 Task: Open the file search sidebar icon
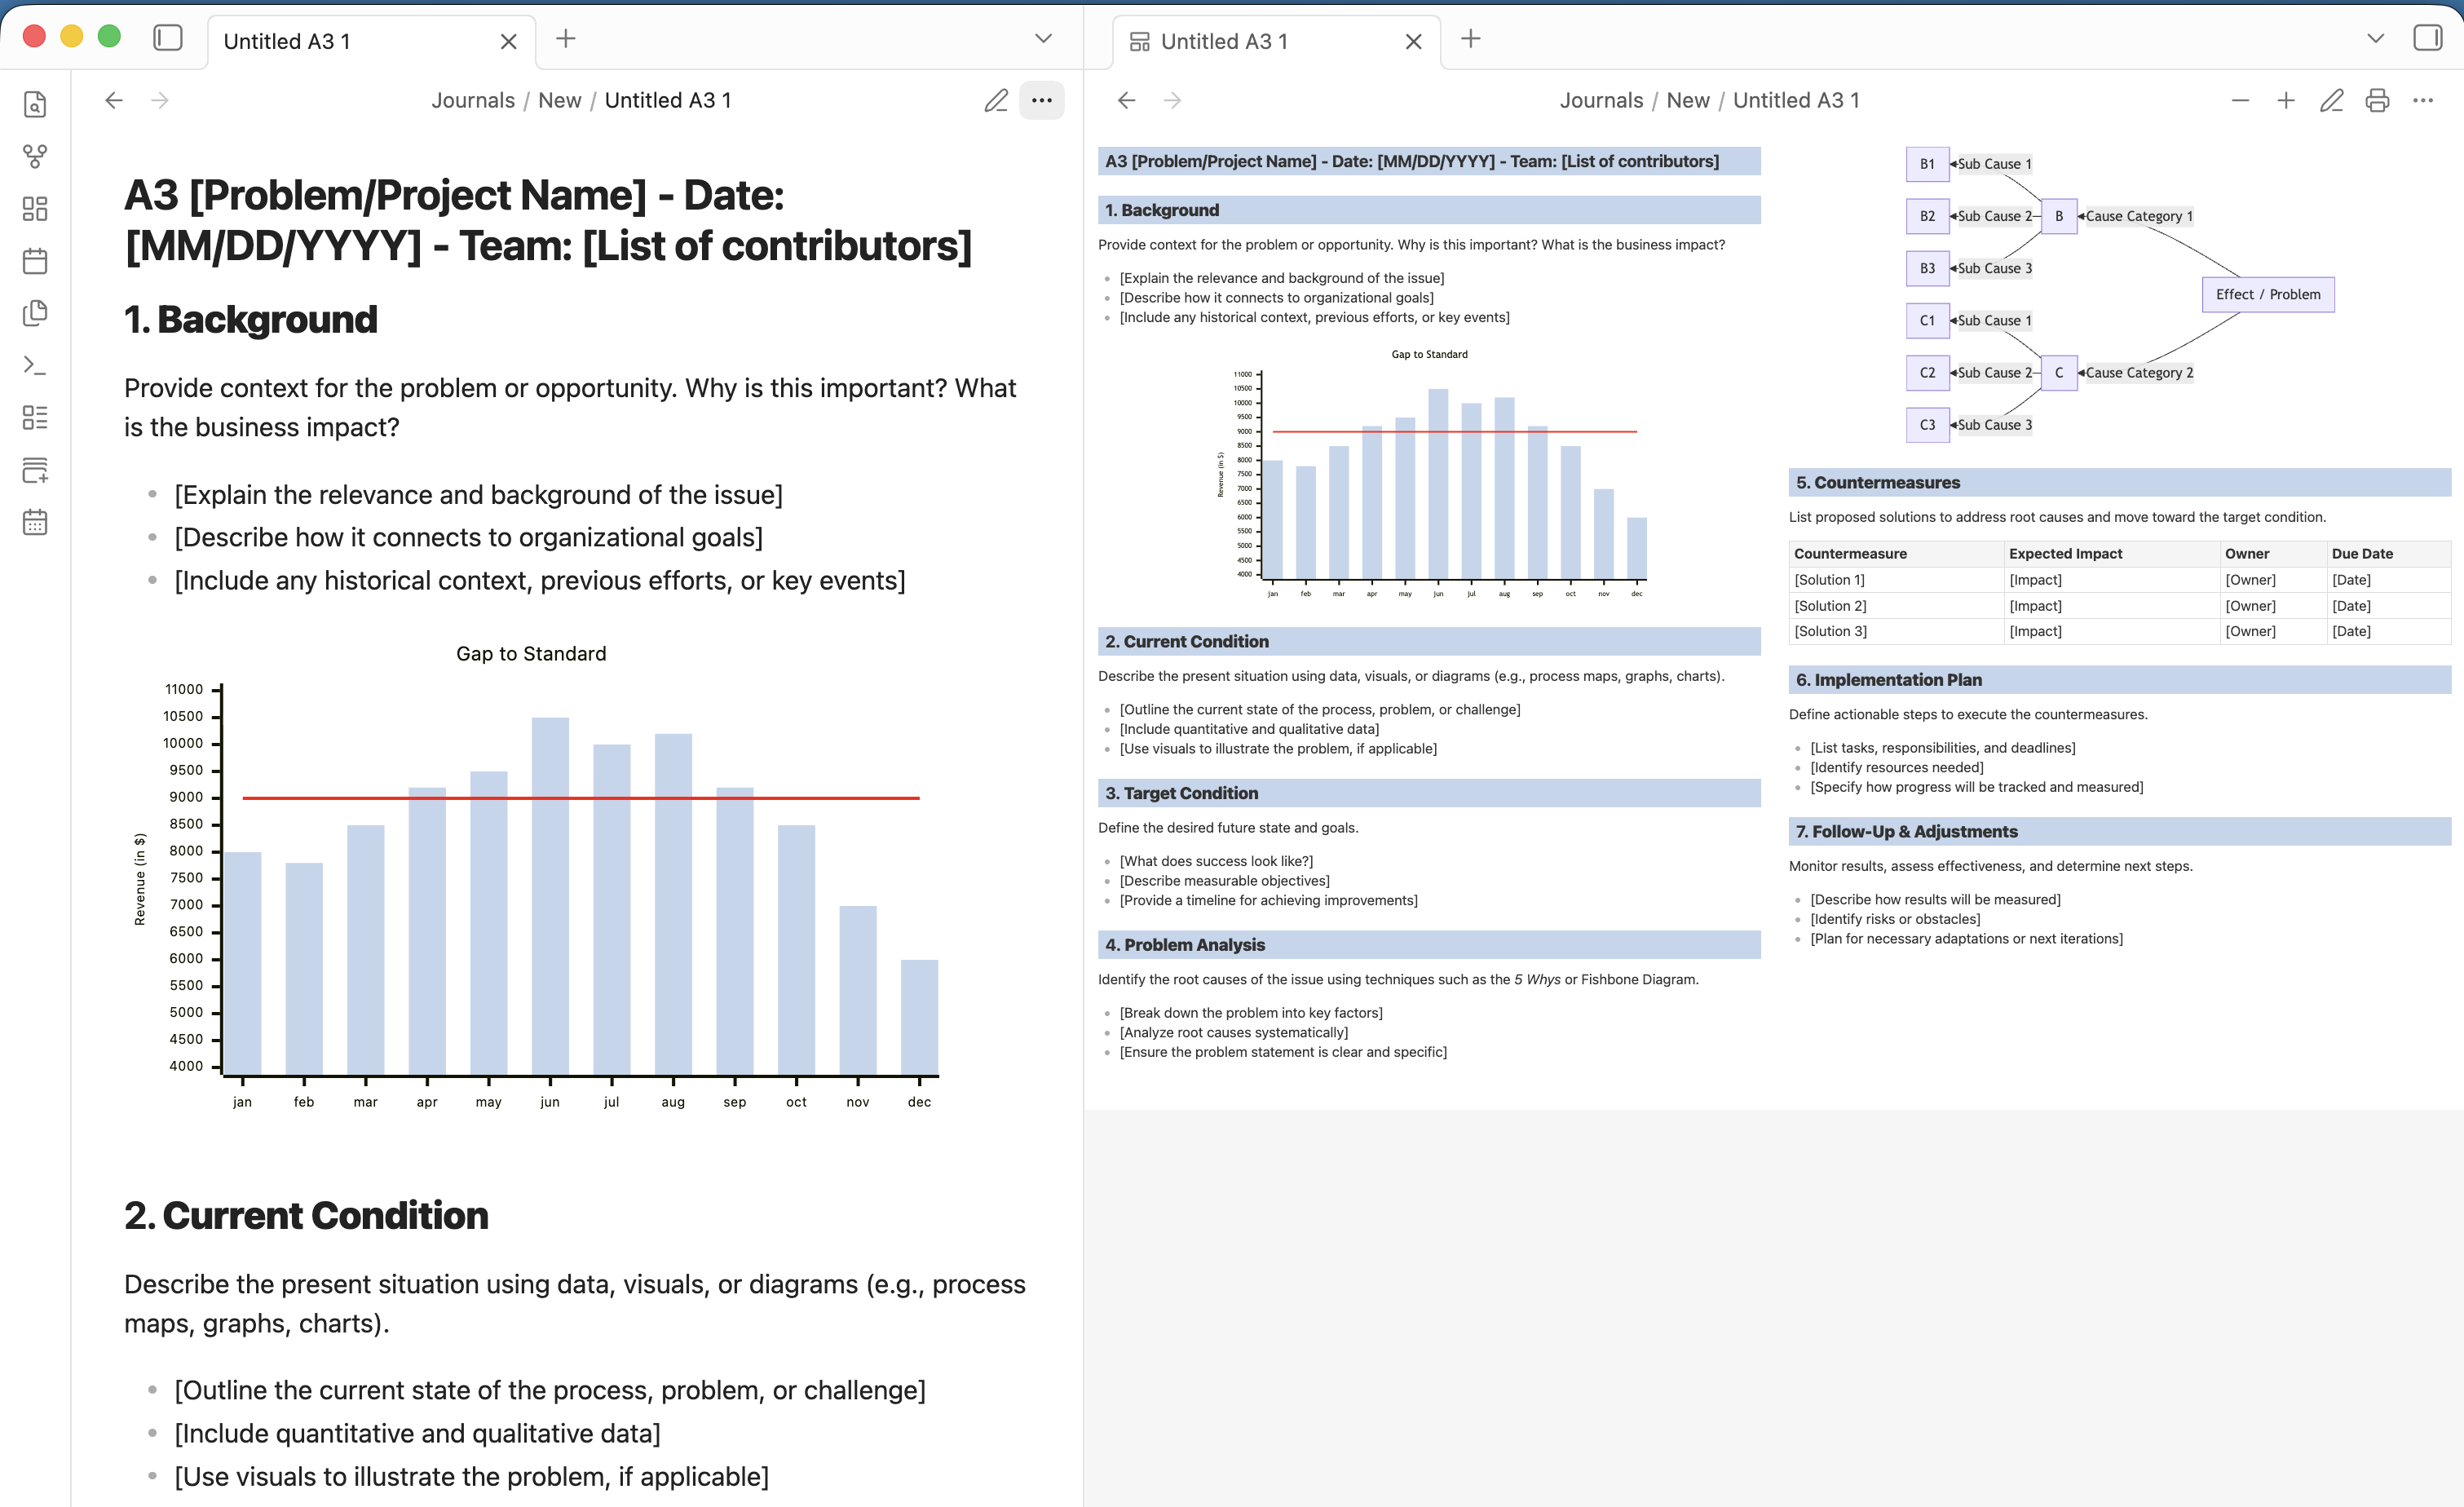coord(35,104)
